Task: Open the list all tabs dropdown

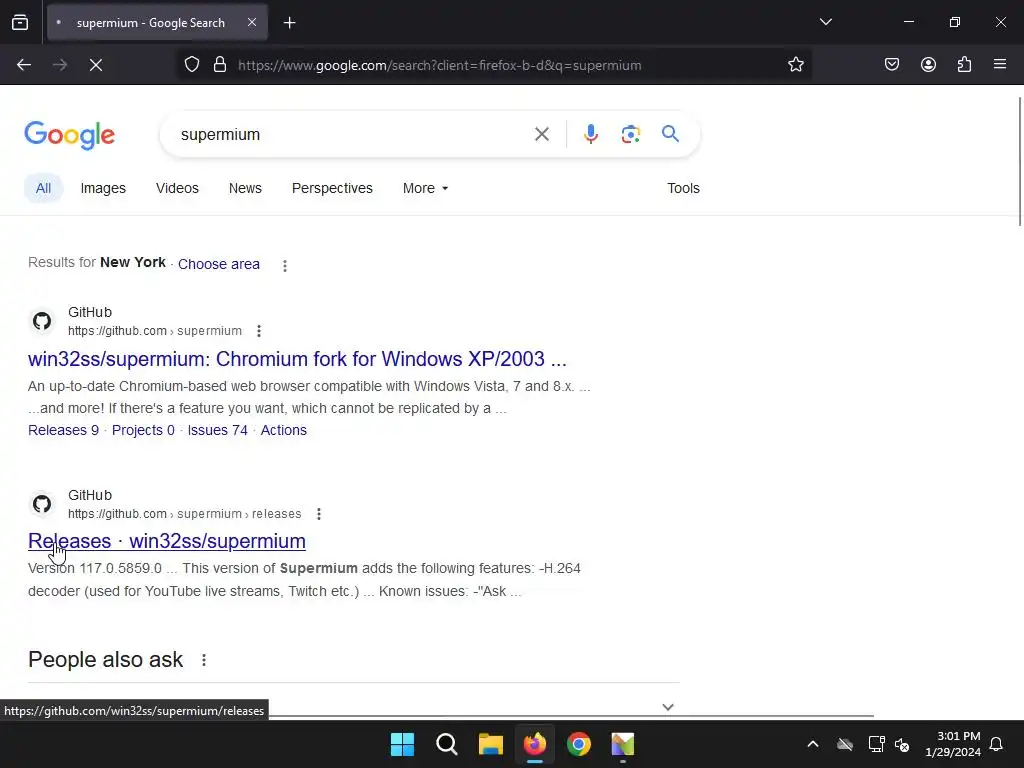Action: [x=825, y=22]
